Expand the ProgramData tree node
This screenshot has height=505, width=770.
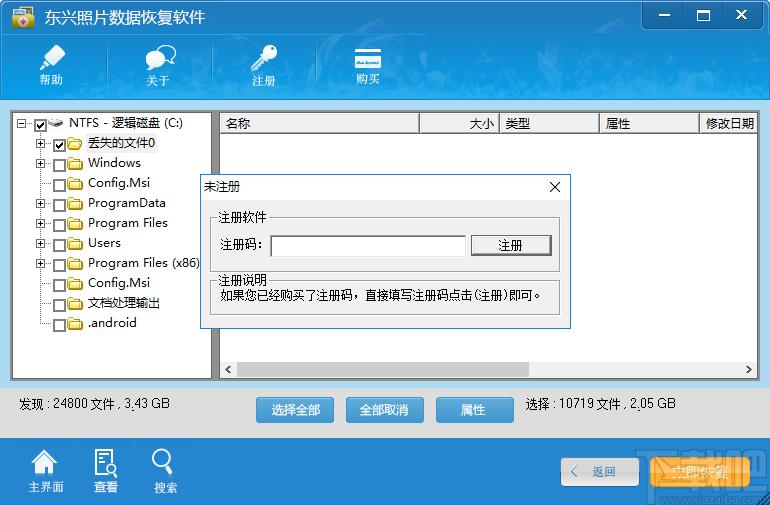click(x=40, y=203)
